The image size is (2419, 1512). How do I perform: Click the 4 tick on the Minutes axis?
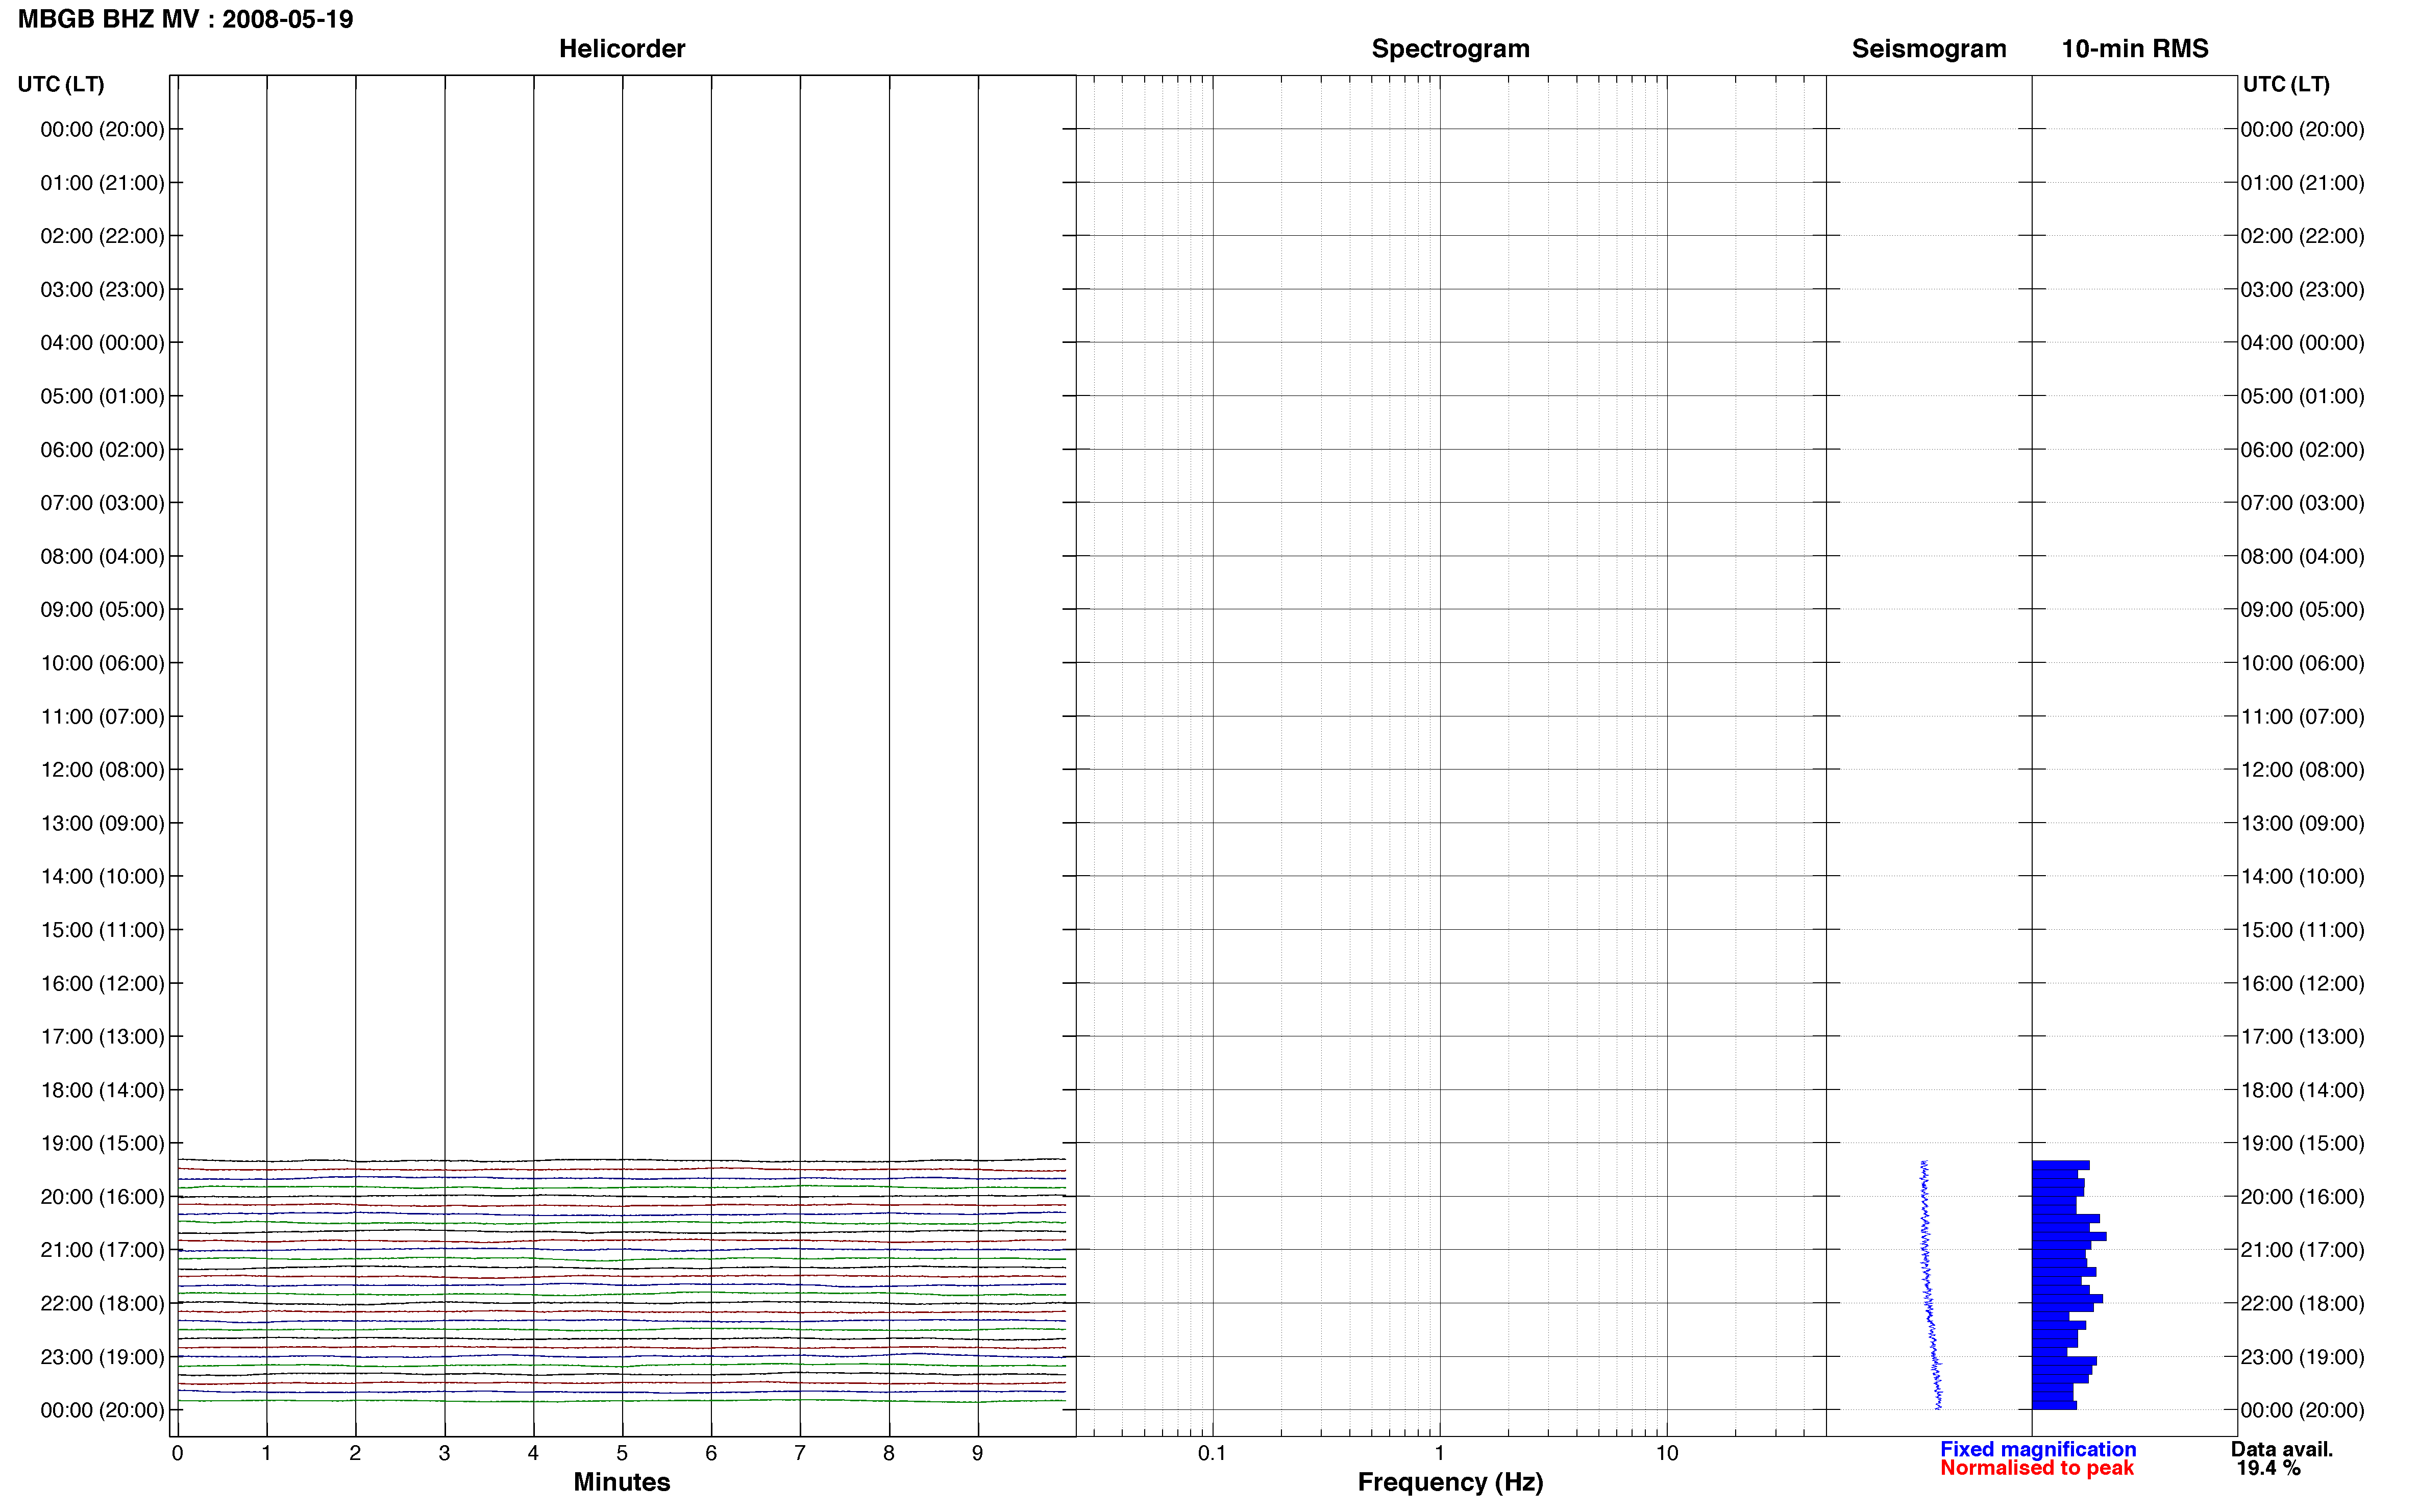pos(533,1454)
